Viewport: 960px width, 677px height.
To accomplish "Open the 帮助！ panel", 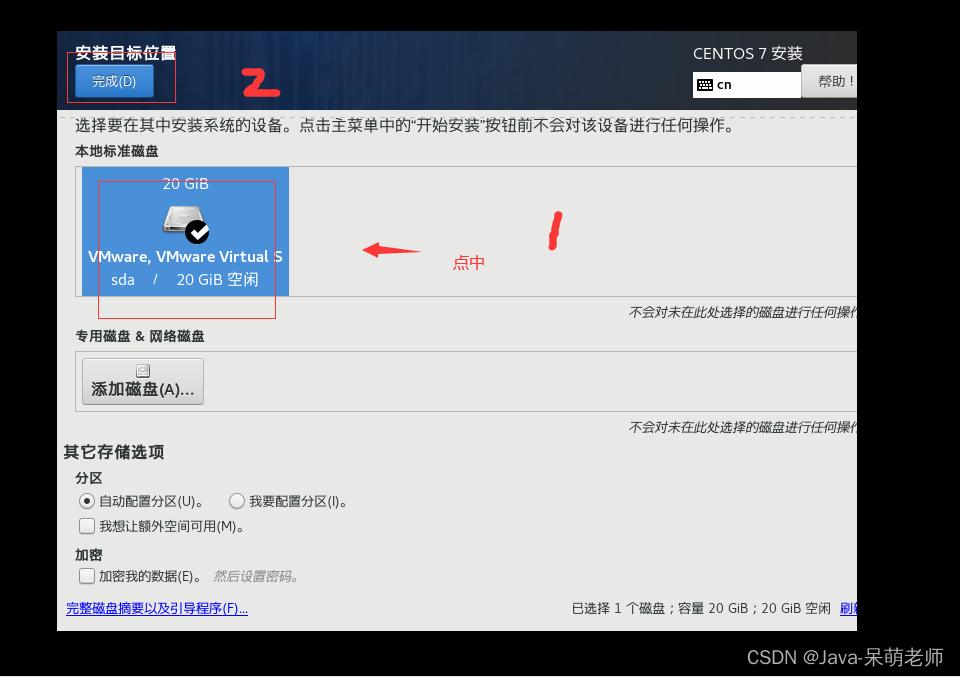I will pos(831,83).
